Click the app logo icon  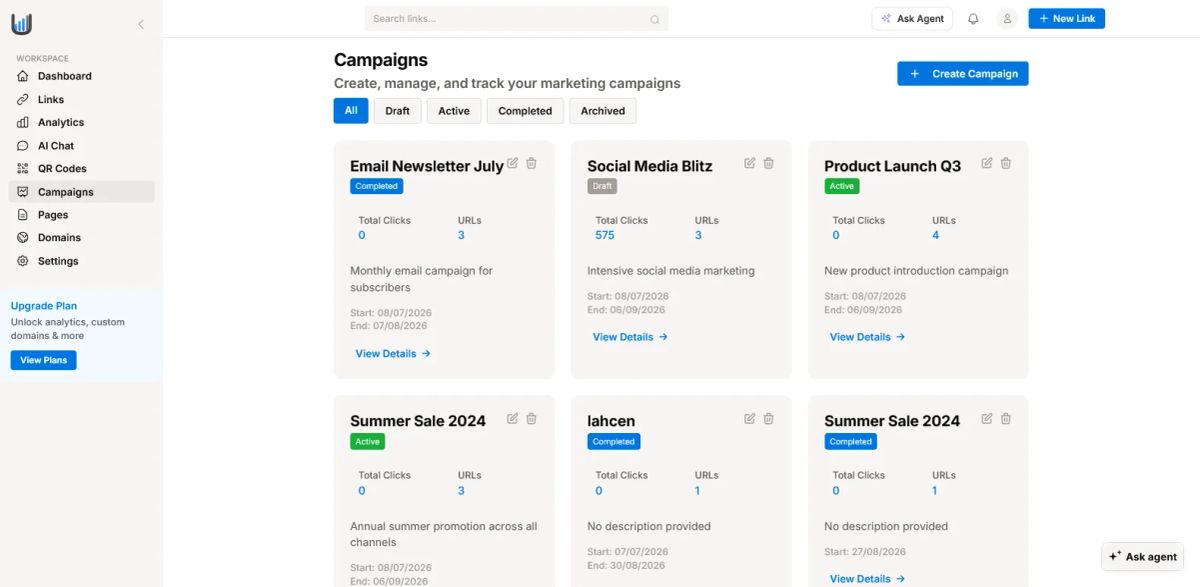[22, 24]
